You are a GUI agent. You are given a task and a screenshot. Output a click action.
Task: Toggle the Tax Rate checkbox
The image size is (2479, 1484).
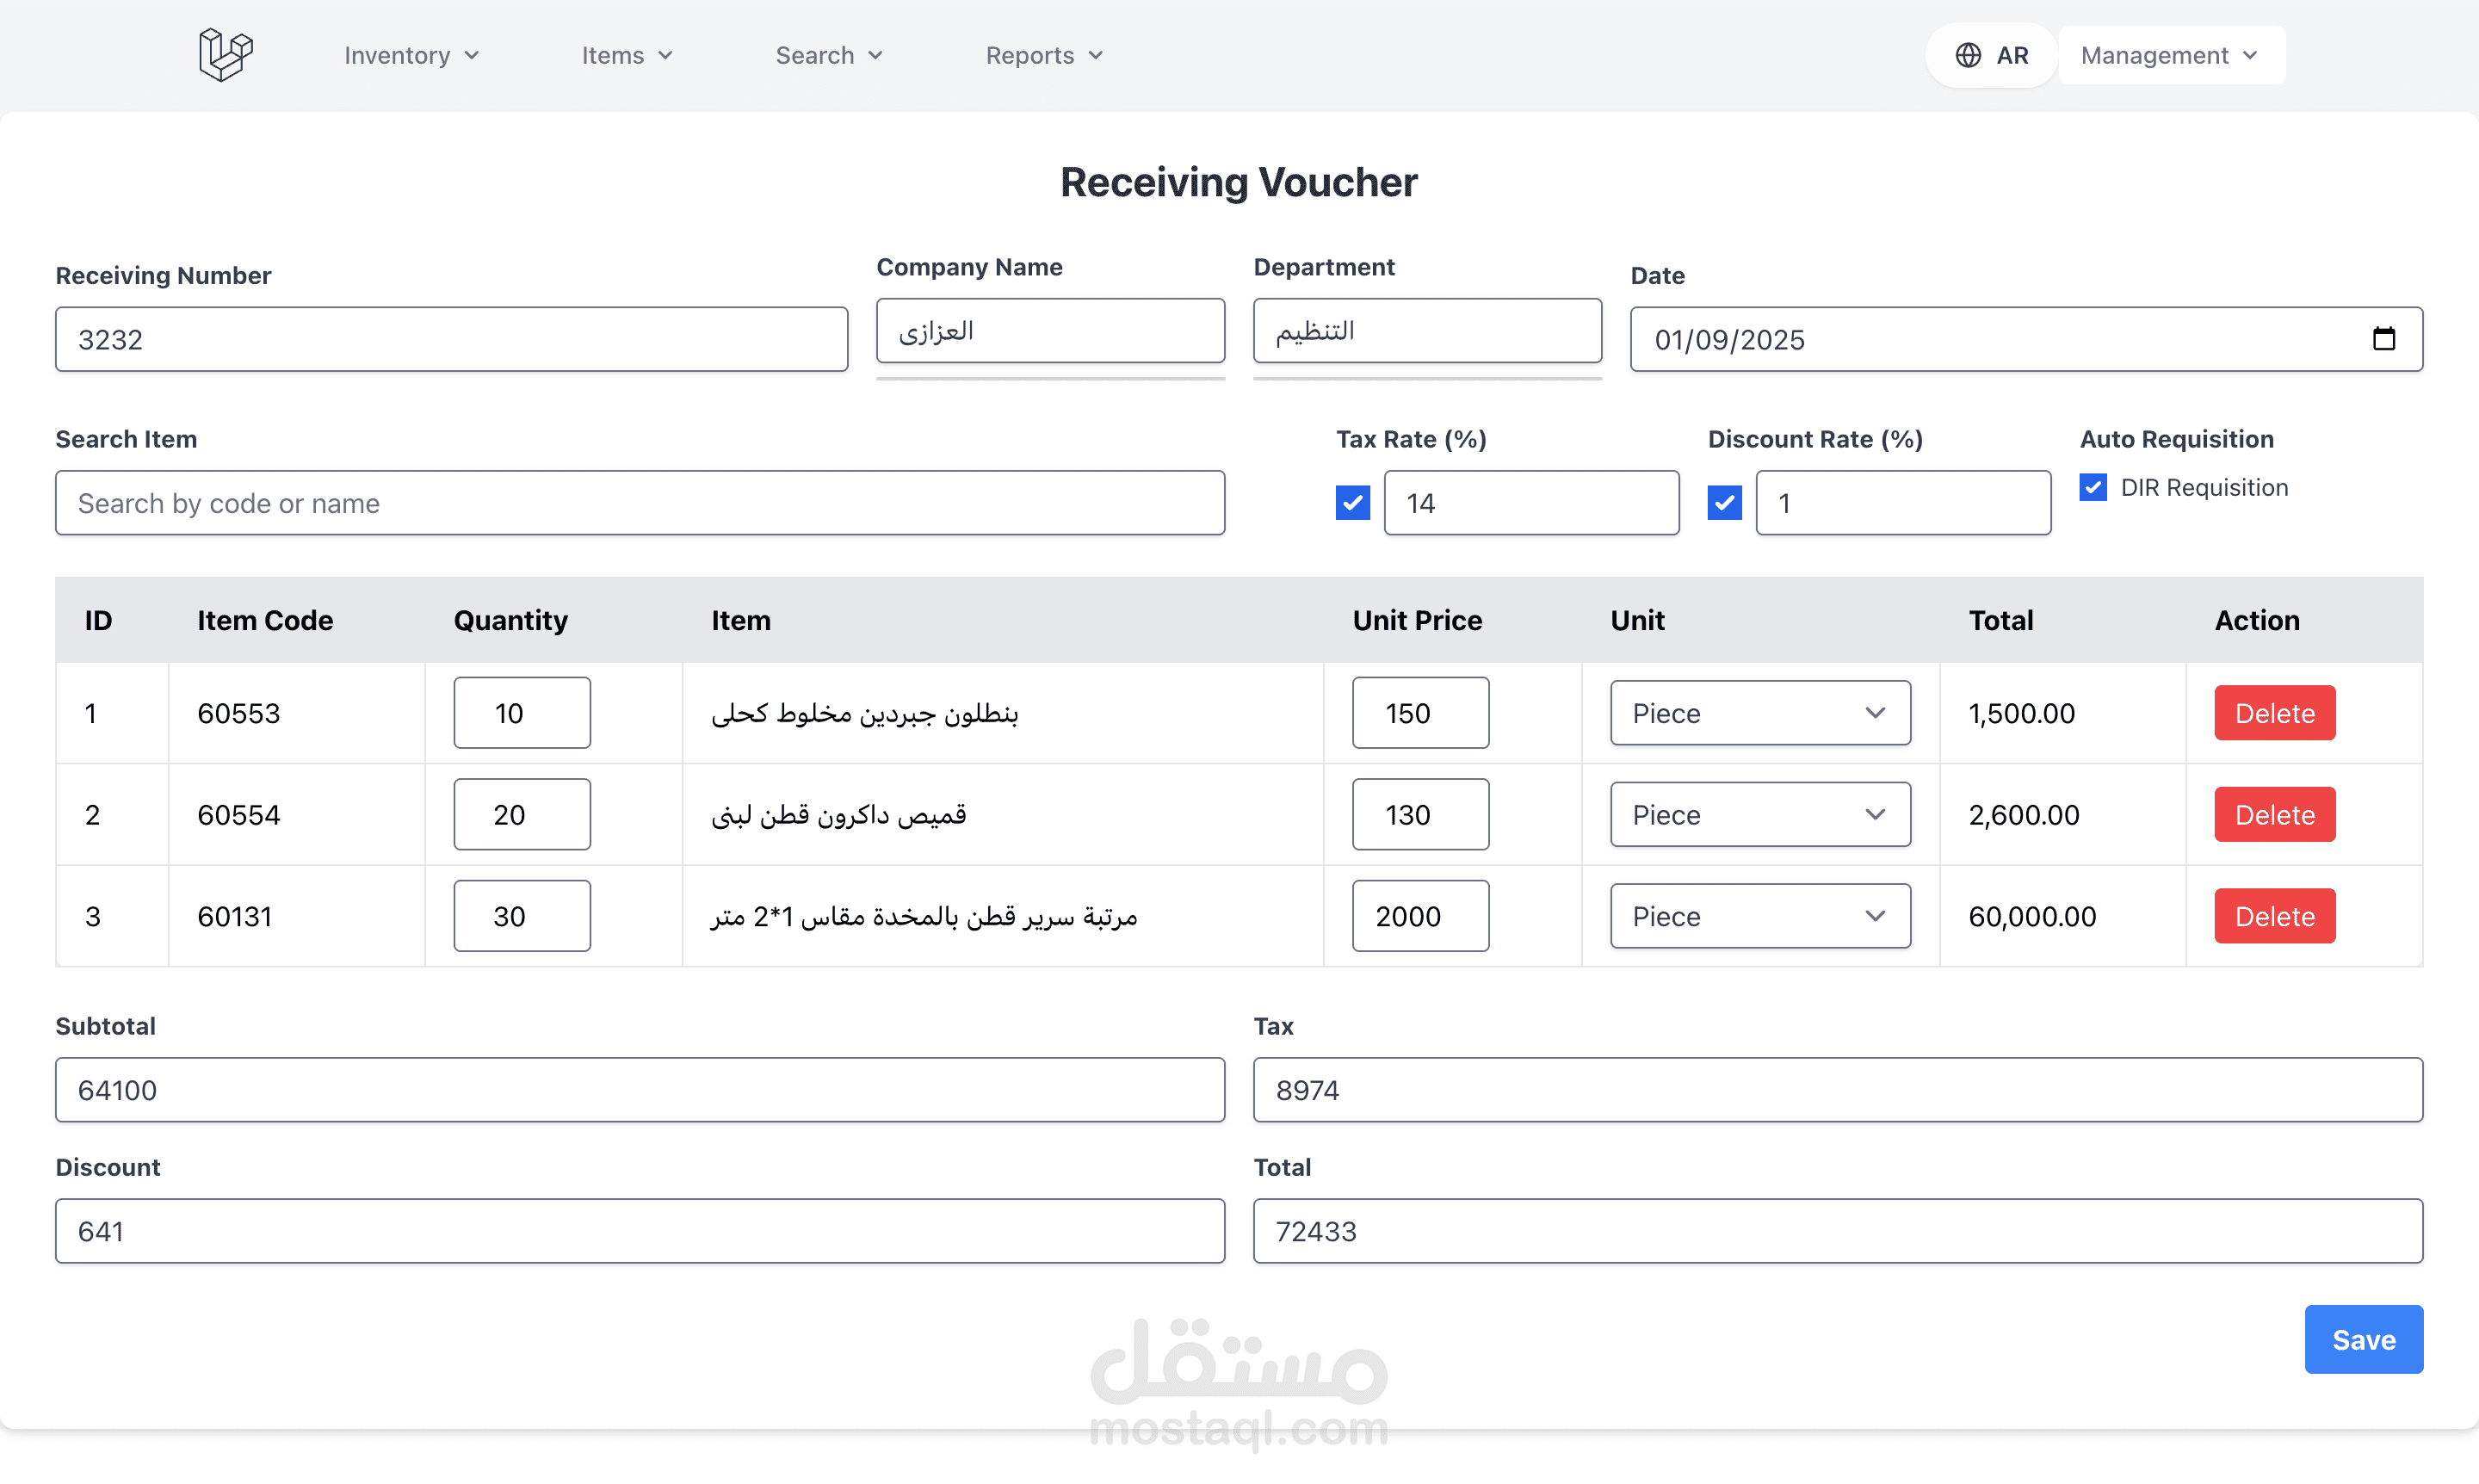click(1352, 503)
